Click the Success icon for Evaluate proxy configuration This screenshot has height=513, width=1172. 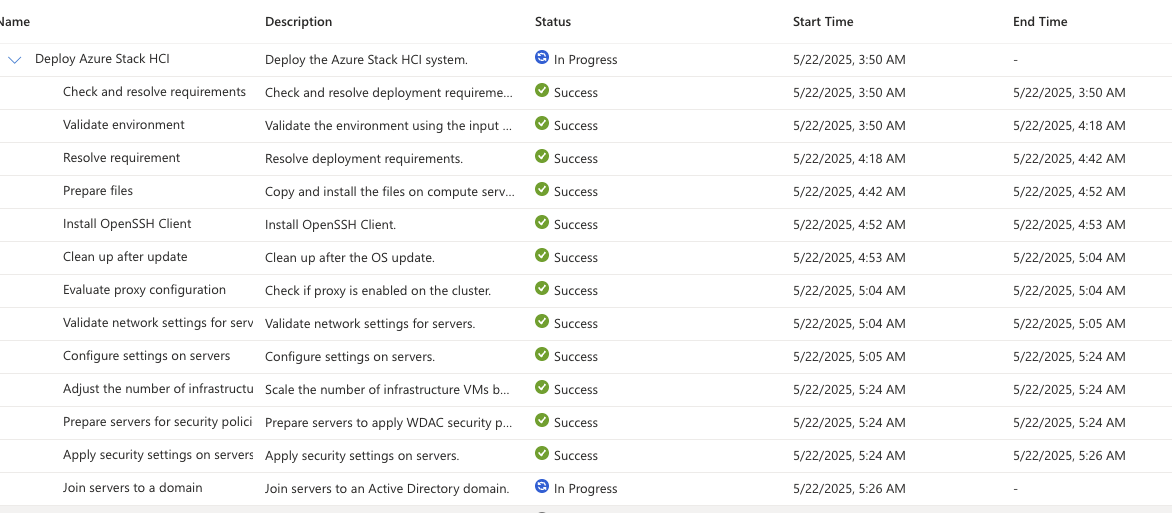(x=542, y=288)
